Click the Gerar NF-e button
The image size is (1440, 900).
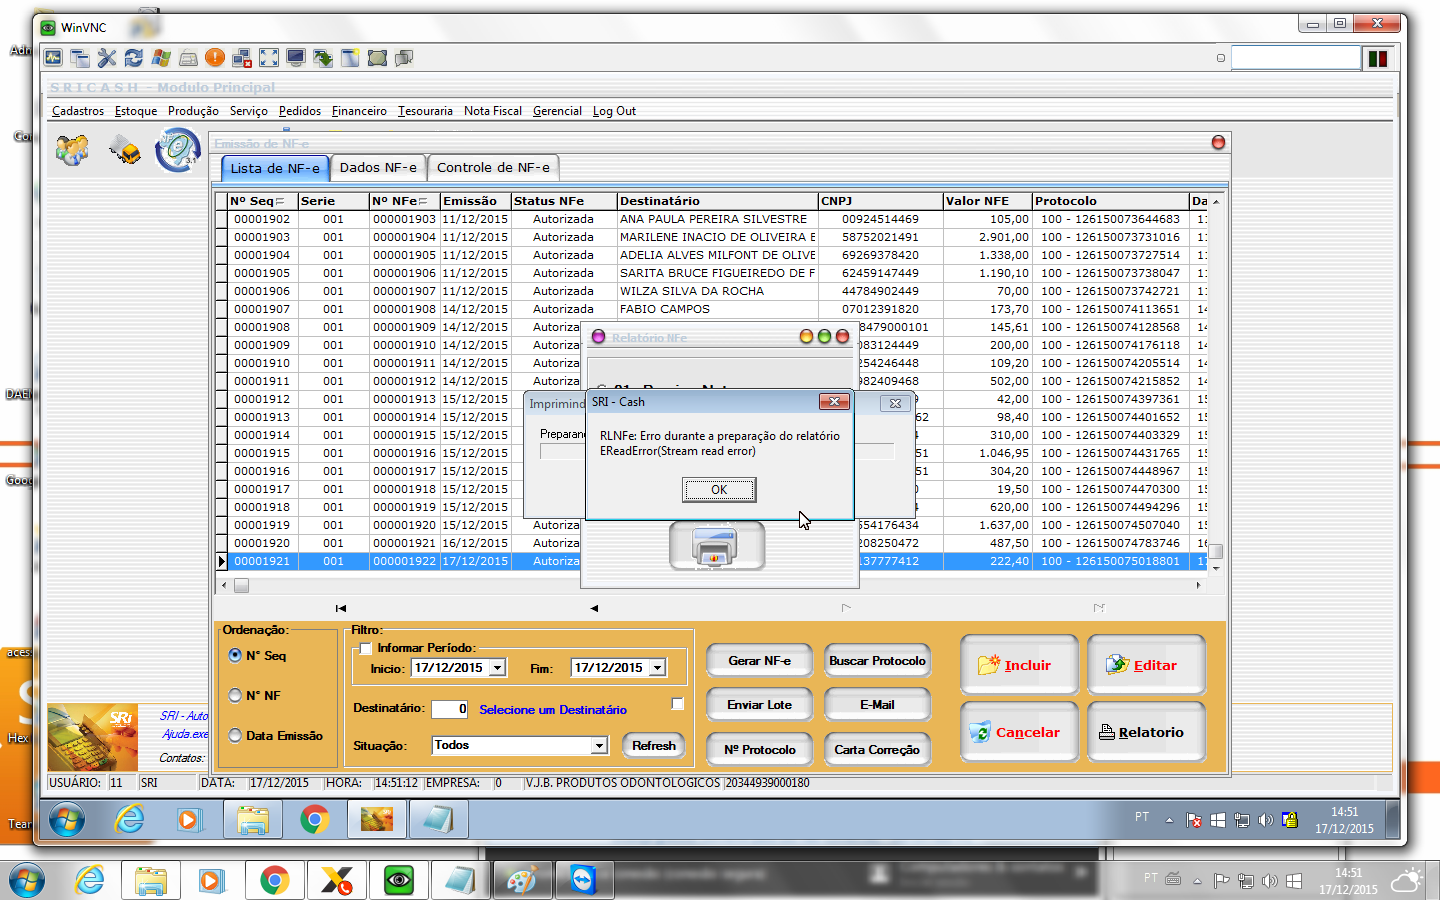(759, 661)
